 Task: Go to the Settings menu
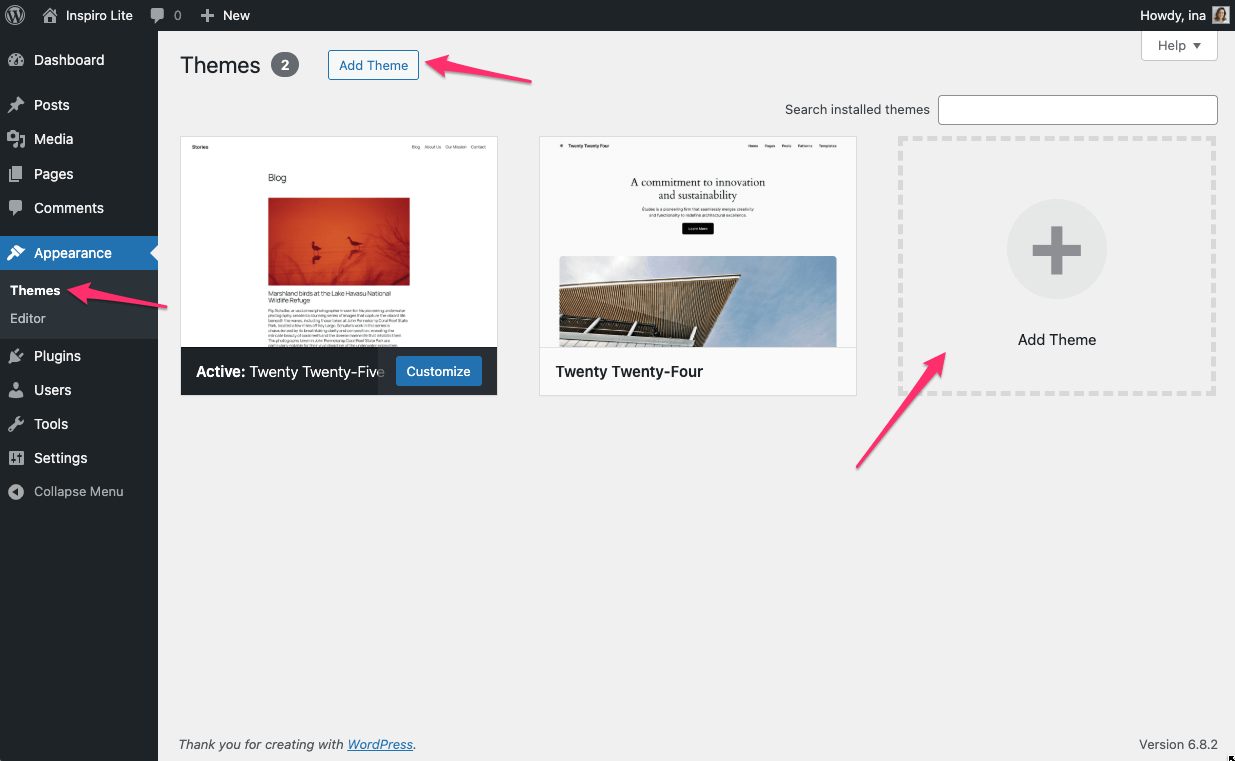[x=60, y=458]
